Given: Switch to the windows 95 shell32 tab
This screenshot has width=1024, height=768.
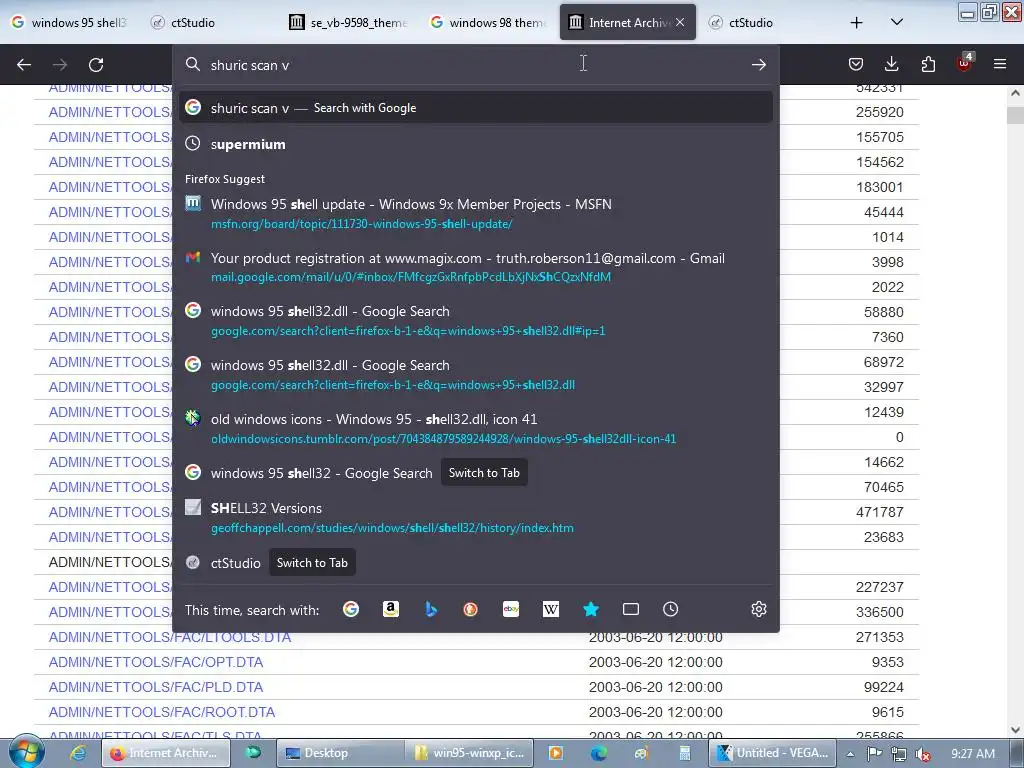Looking at the screenshot, I should pyautogui.click(x=69, y=22).
